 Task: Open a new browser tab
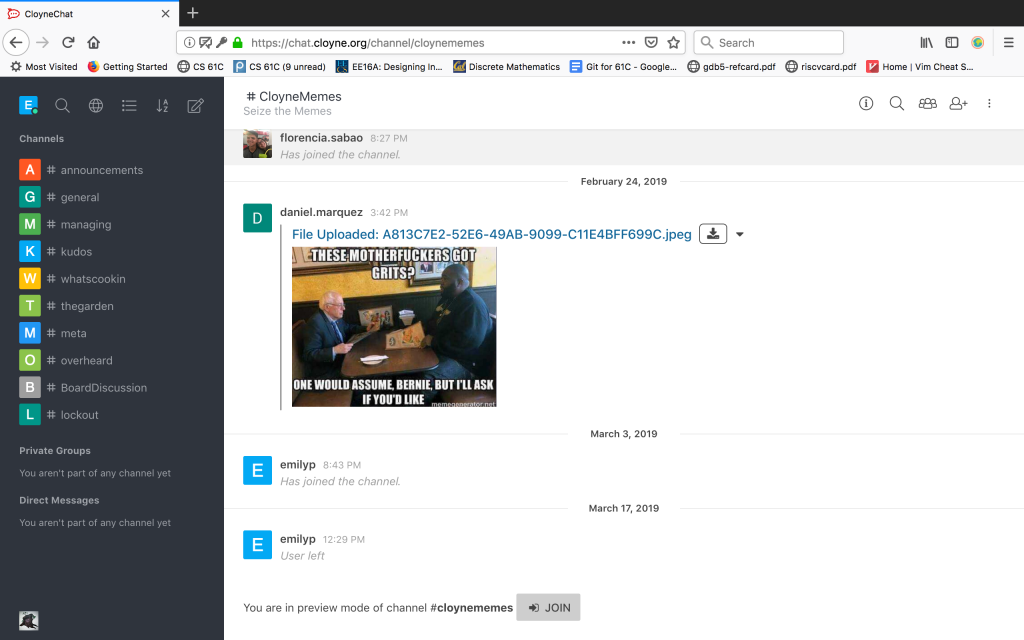(193, 13)
